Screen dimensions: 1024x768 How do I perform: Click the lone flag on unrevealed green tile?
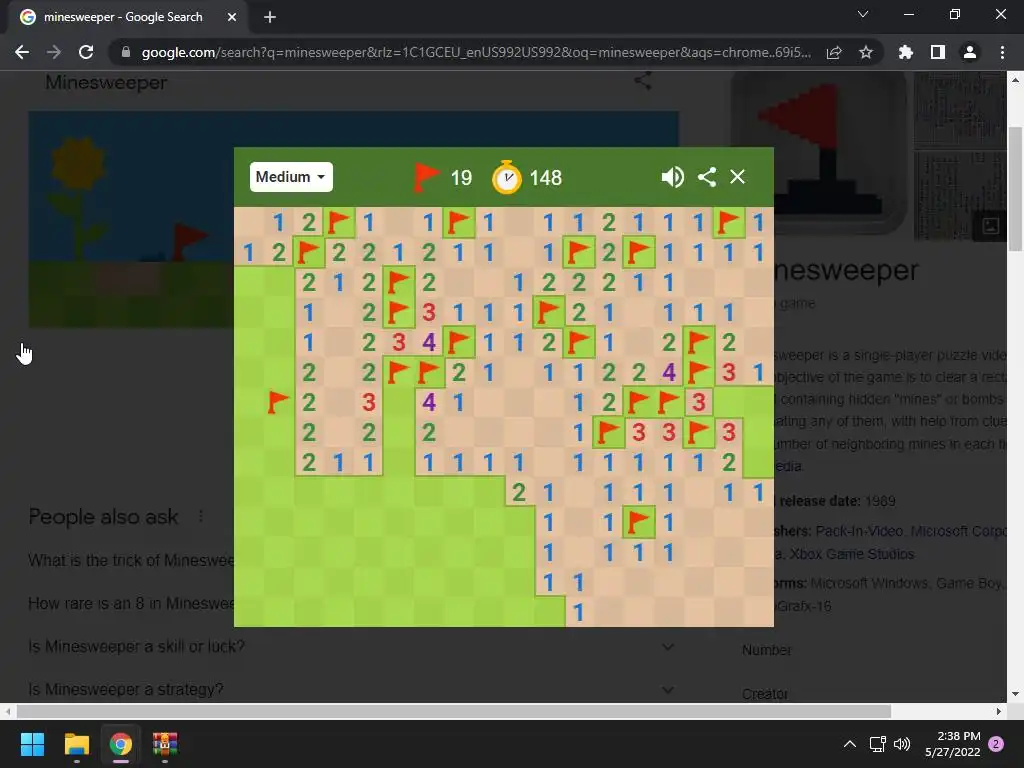point(278,402)
